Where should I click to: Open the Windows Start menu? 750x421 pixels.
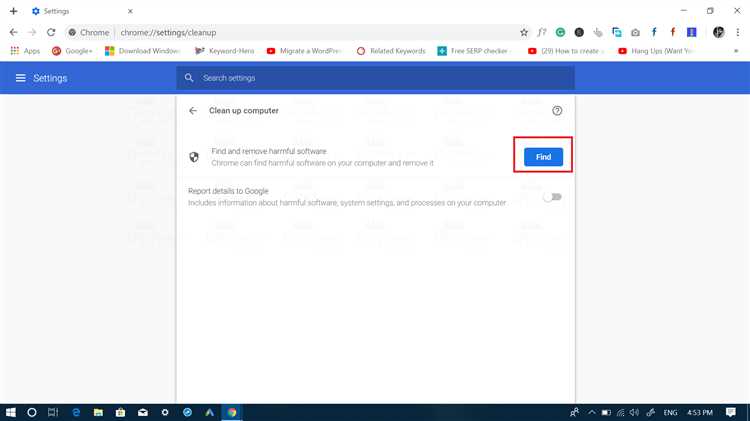point(11,412)
